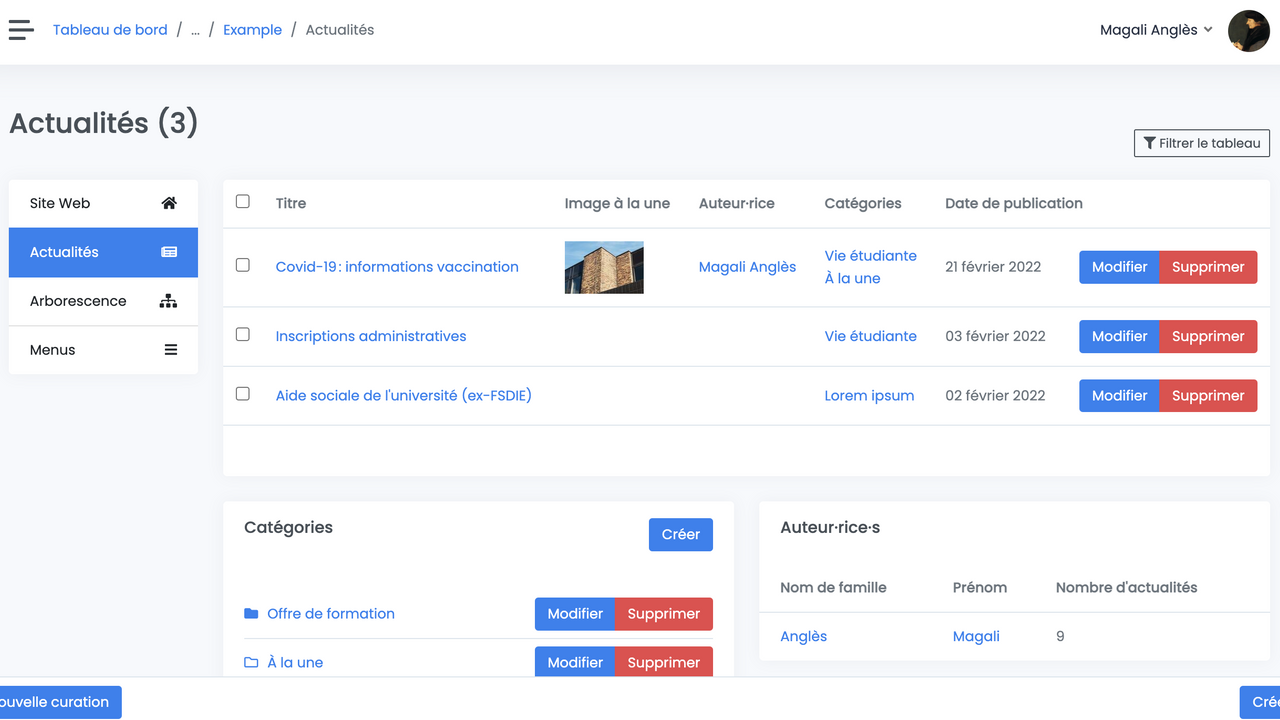Tick the Inscriptions administratives row checkbox
This screenshot has width=1280, height=720.
(x=243, y=335)
